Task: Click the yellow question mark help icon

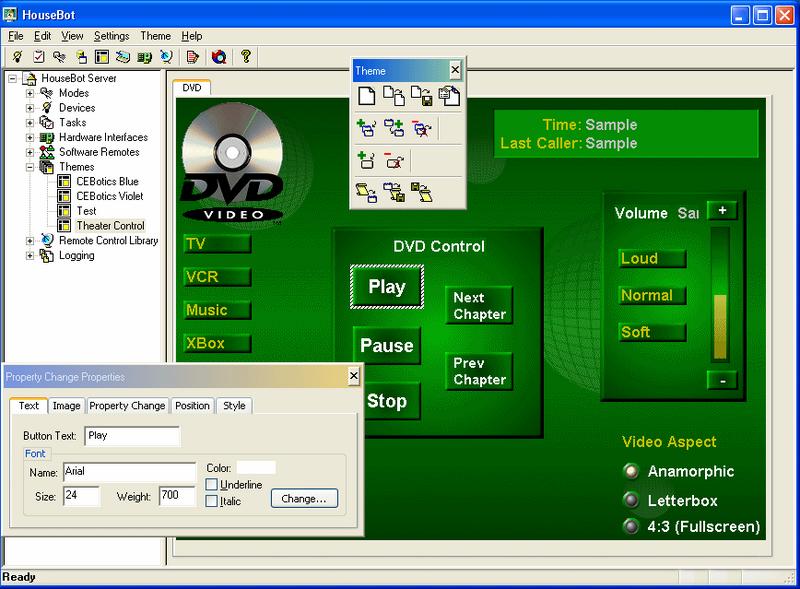Action: tap(246, 56)
